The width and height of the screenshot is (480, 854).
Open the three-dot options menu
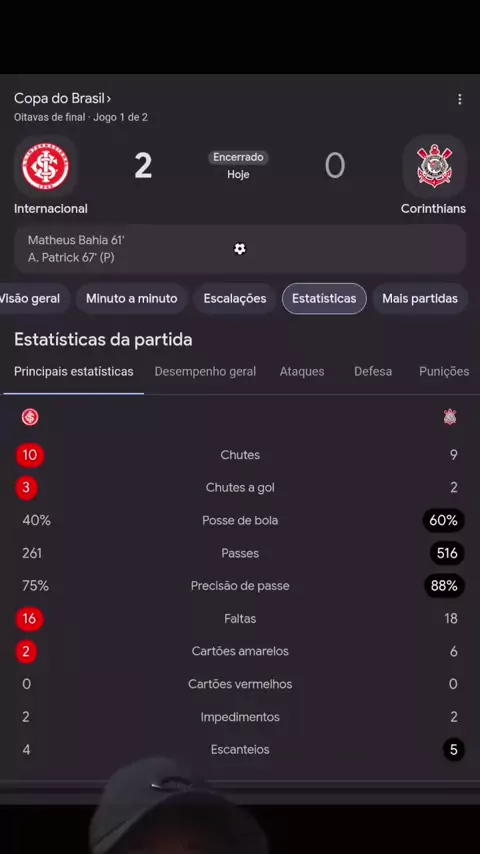[459, 99]
